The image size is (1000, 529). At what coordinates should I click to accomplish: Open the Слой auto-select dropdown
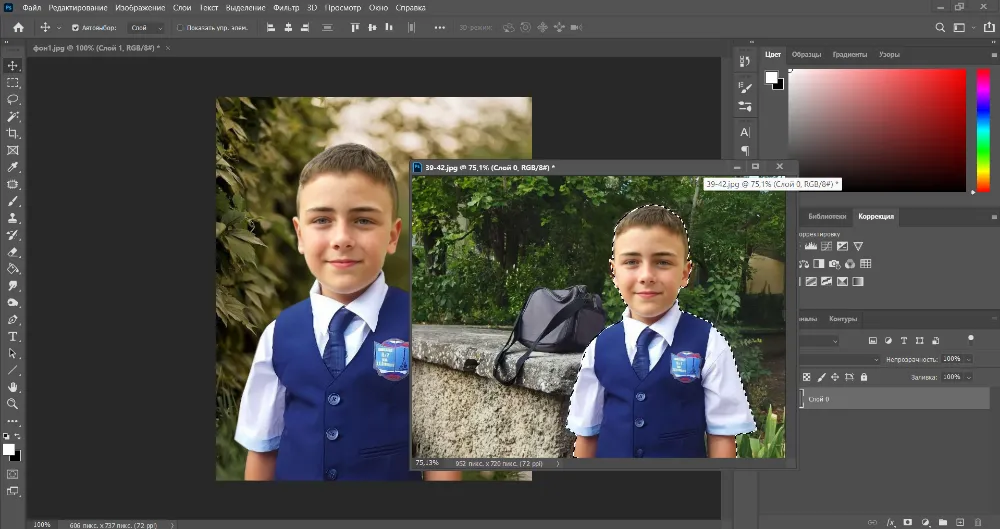(x=147, y=28)
